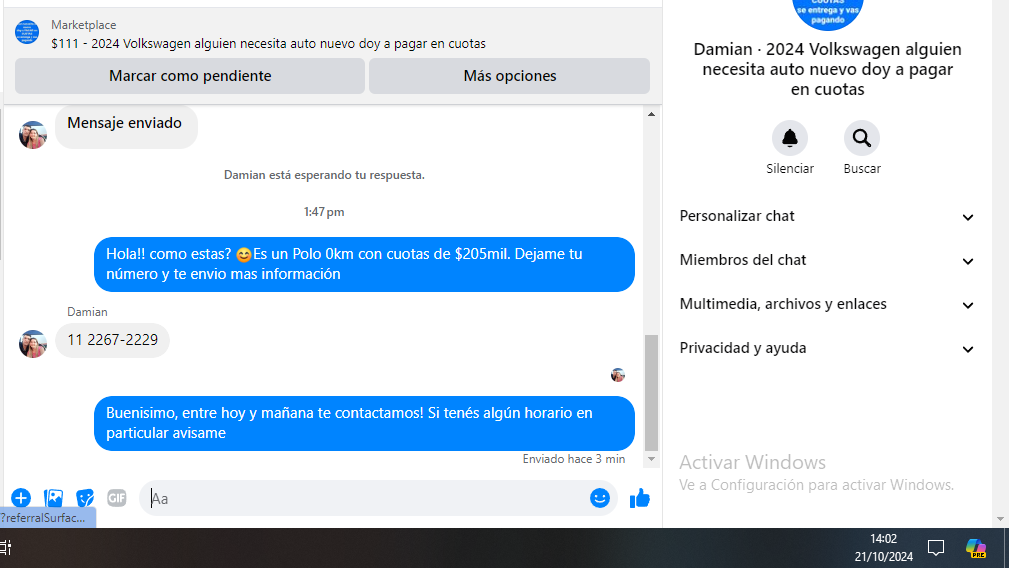Click Enviado hace 3 min status
The width and height of the screenshot is (1009, 568).
coord(573,459)
